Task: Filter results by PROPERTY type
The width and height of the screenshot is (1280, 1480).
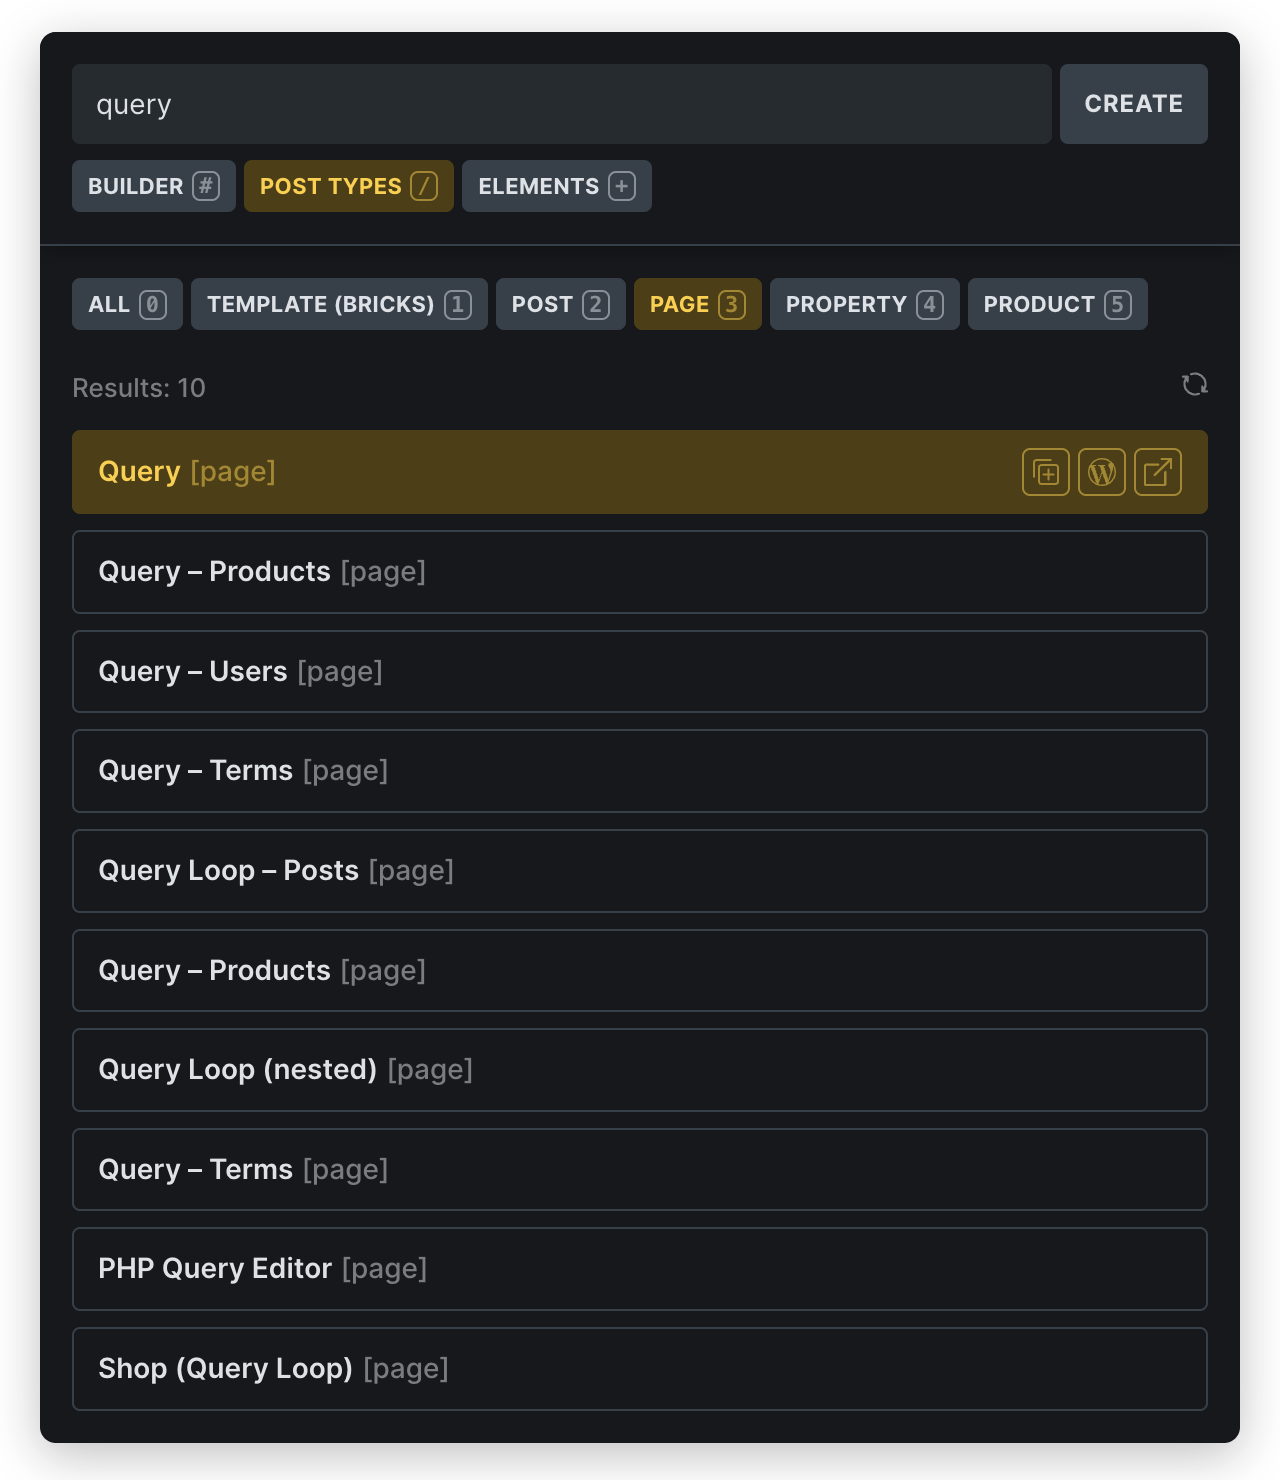Action: tap(864, 304)
